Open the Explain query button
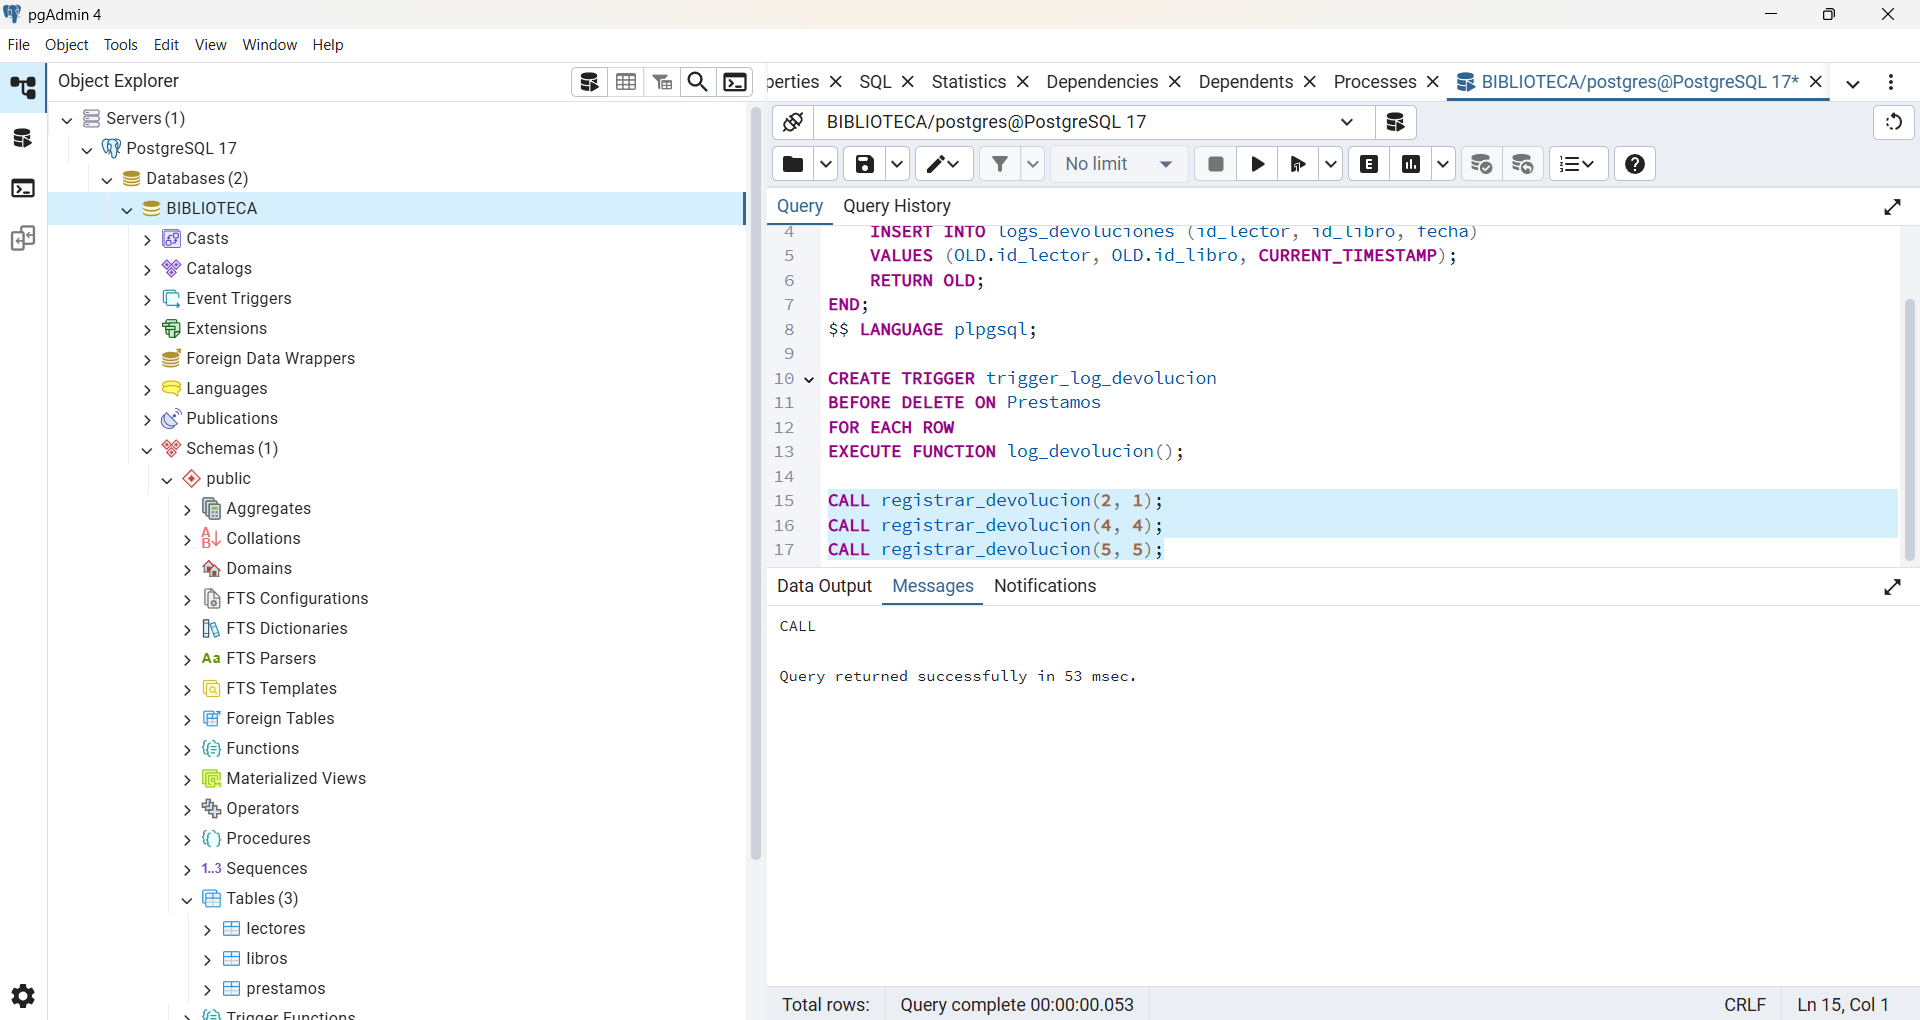This screenshot has width=1920, height=1020. click(1370, 164)
